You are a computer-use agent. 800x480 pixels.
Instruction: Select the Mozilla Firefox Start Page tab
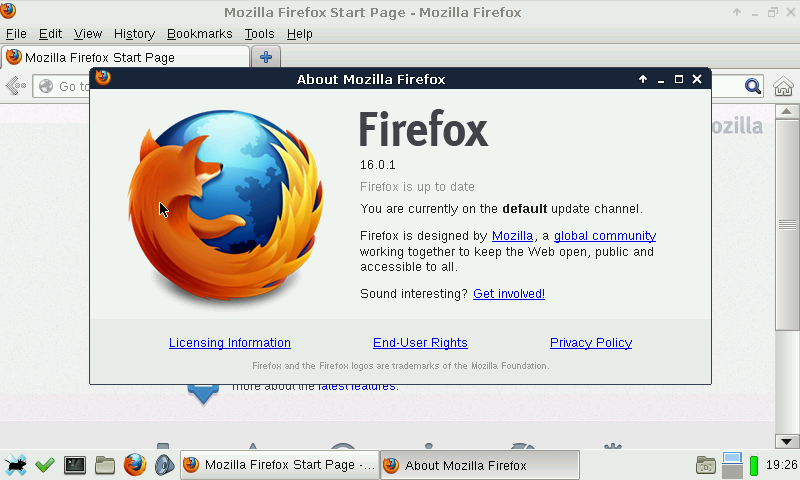pyautogui.click(x=100, y=57)
